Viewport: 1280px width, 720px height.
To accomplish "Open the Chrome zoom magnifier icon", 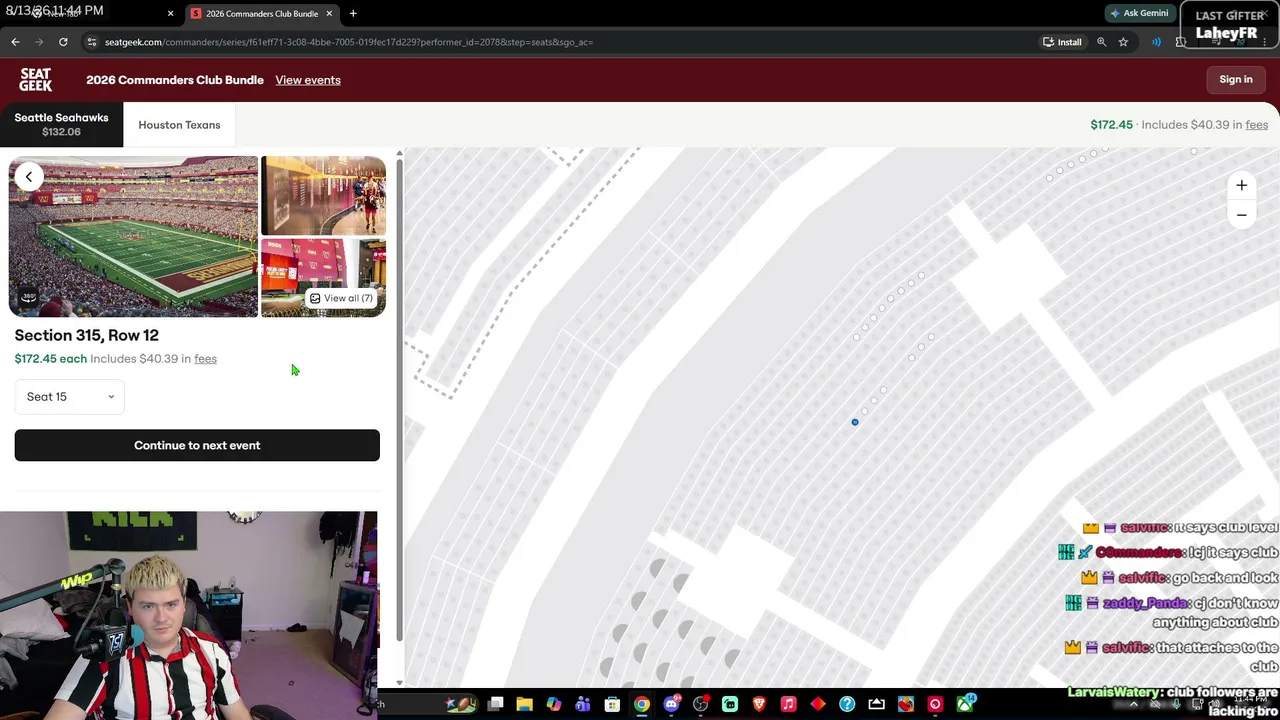I will coord(1101,42).
